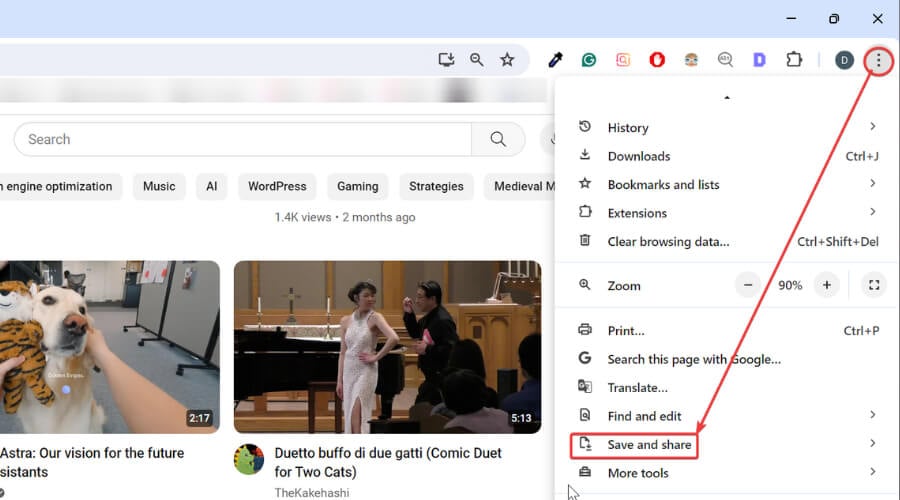Select the Music filter chip
The width and height of the screenshot is (900, 500).
coord(159,187)
